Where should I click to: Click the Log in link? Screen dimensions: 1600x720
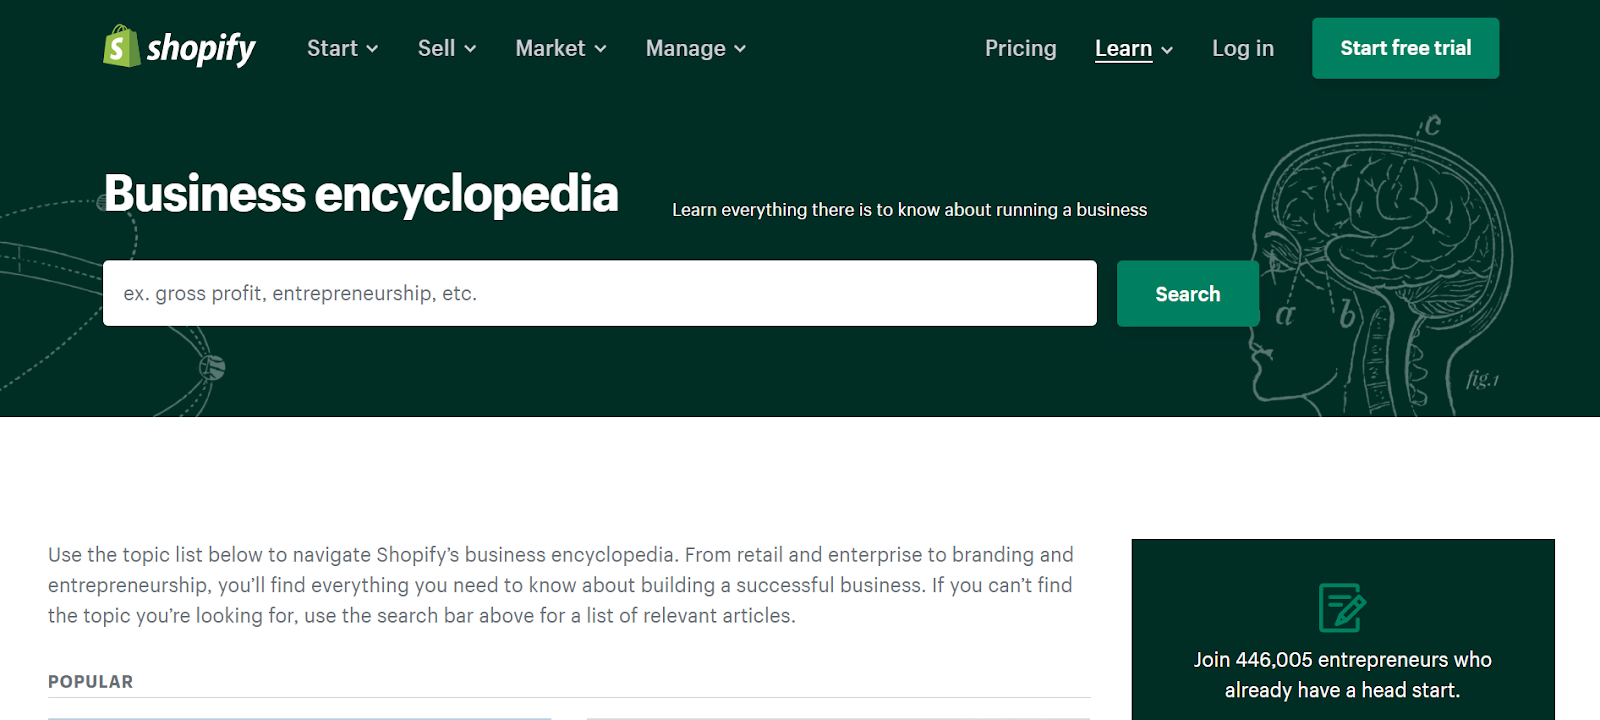pyautogui.click(x=1243, y=48)
